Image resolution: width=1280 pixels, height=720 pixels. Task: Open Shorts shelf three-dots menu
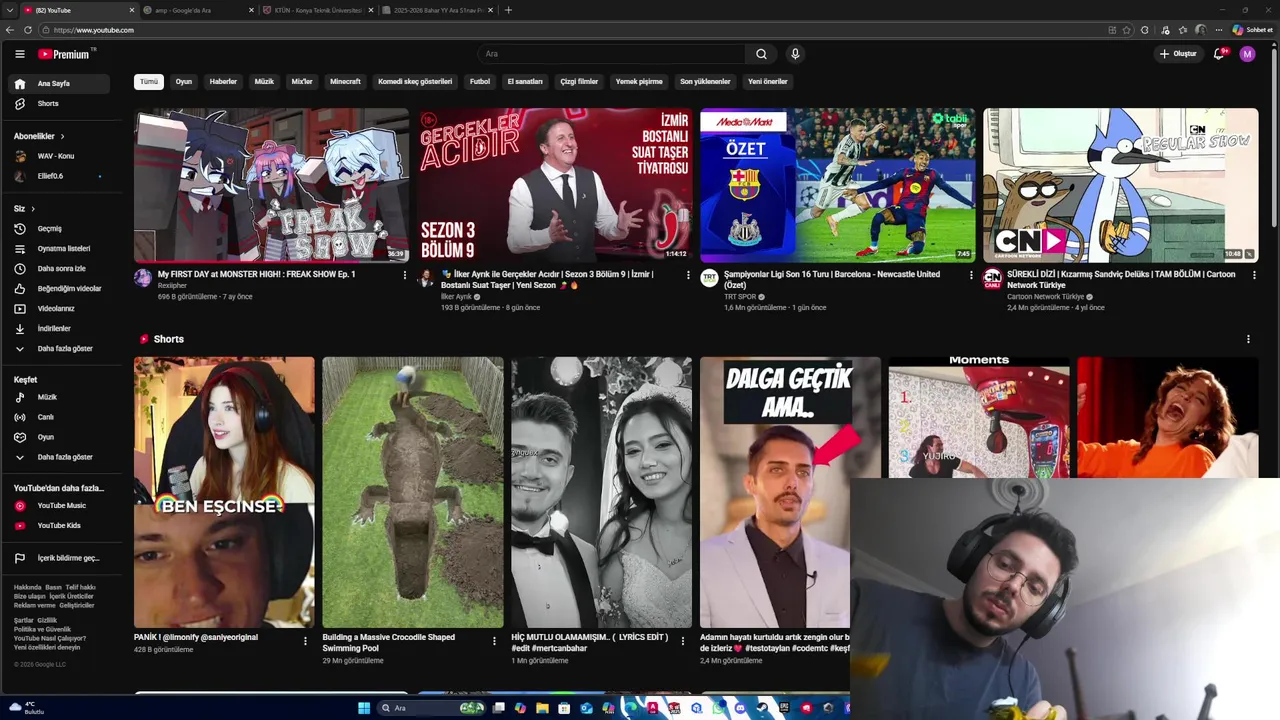click(x=1248, y=339)
